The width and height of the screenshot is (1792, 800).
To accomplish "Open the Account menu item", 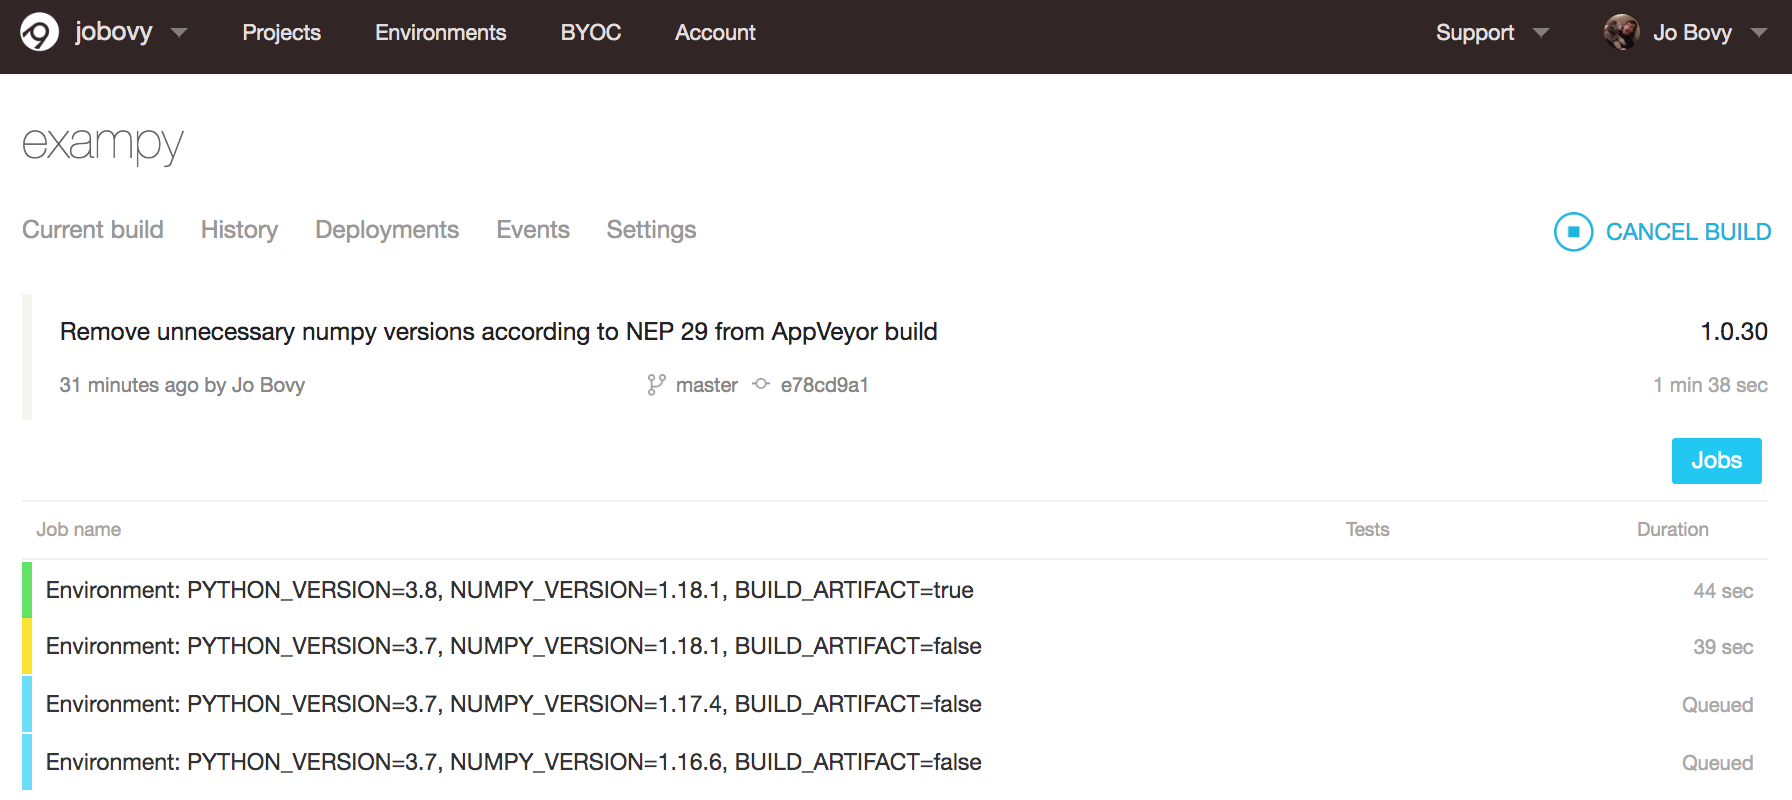I will pos(715,33).
